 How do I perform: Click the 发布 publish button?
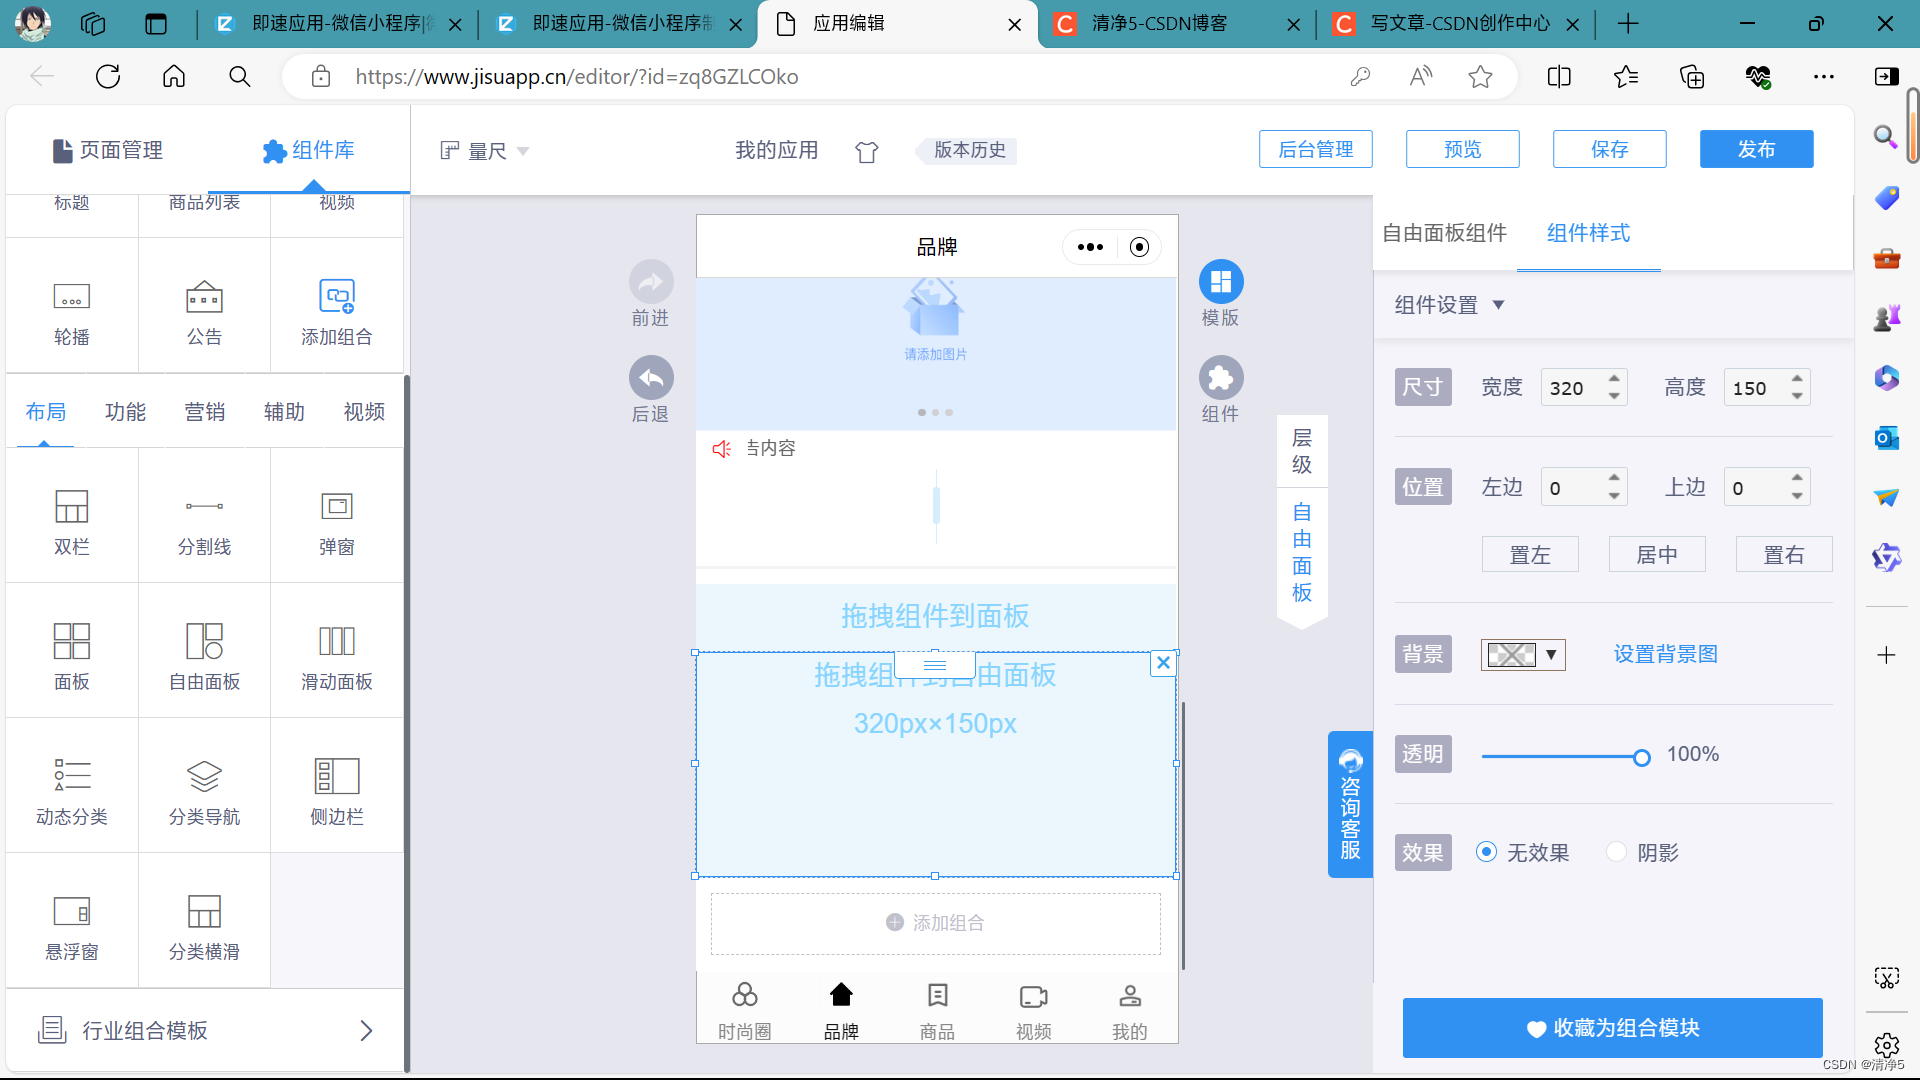pos(1755,149)
